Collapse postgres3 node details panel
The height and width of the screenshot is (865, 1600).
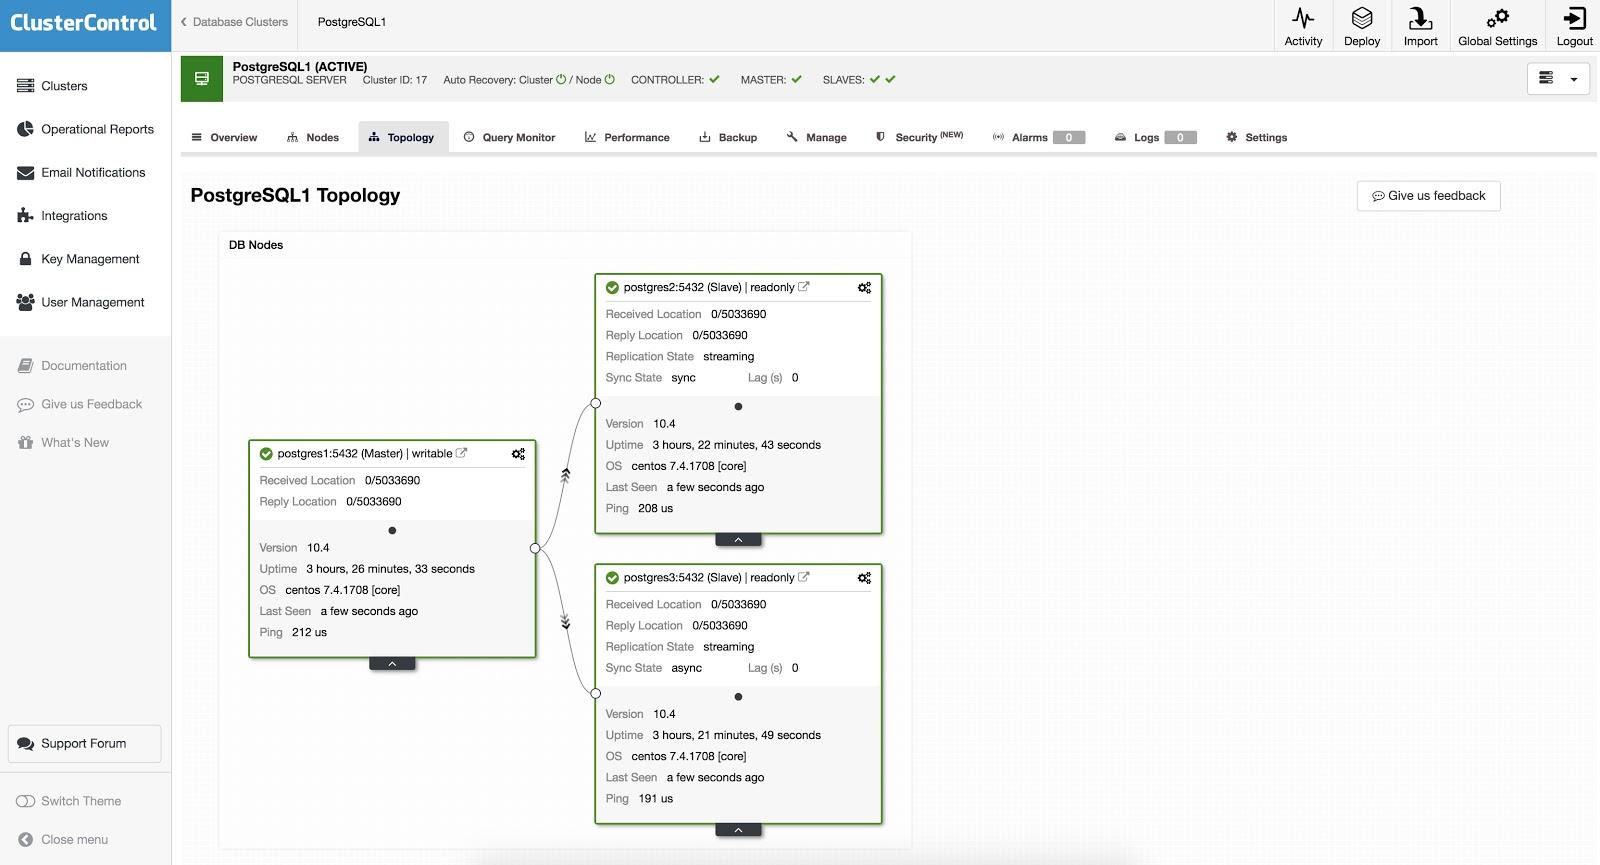[x=738, y=830]
